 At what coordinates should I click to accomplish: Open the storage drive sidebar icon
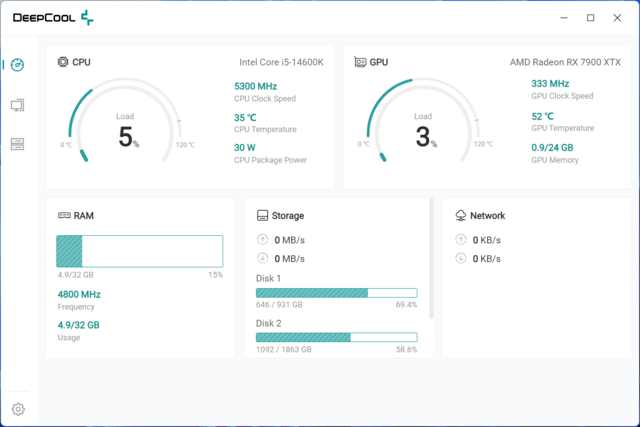(x=17, y=144)
